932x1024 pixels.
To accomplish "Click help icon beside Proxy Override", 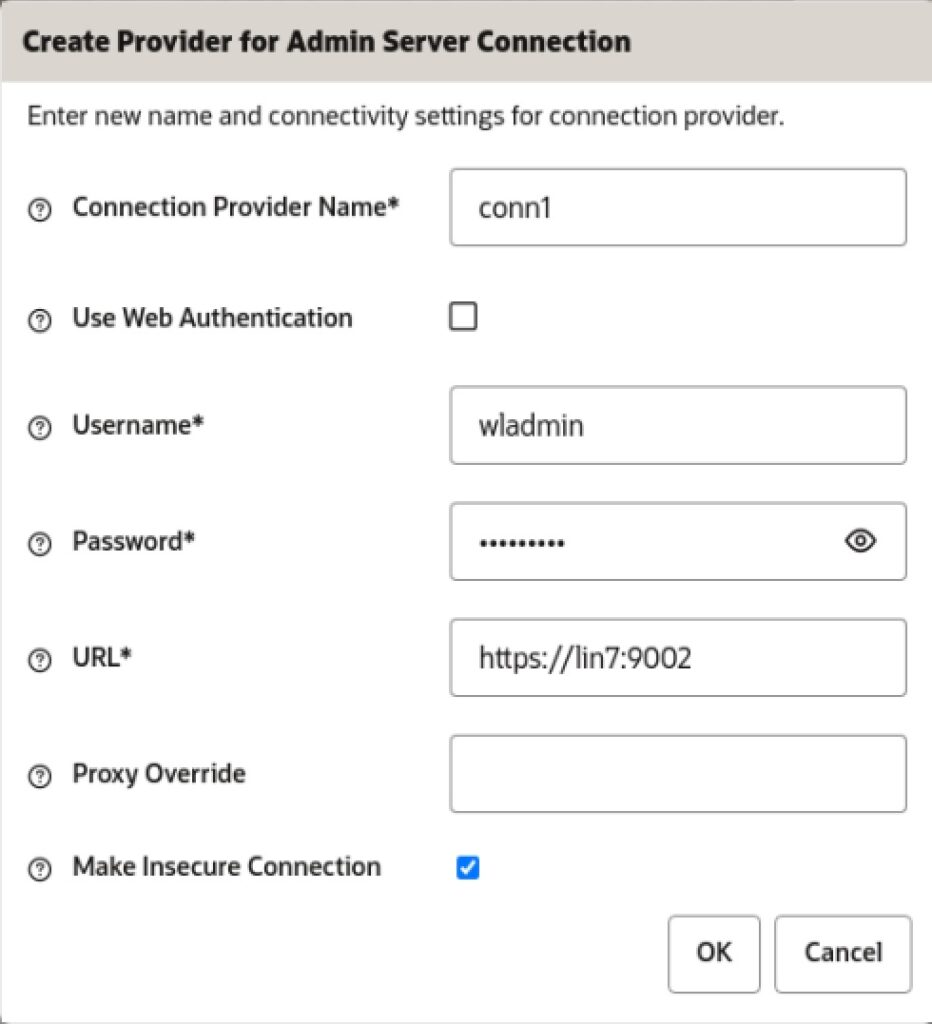I will pyautogui.click(x=40, y=776).
